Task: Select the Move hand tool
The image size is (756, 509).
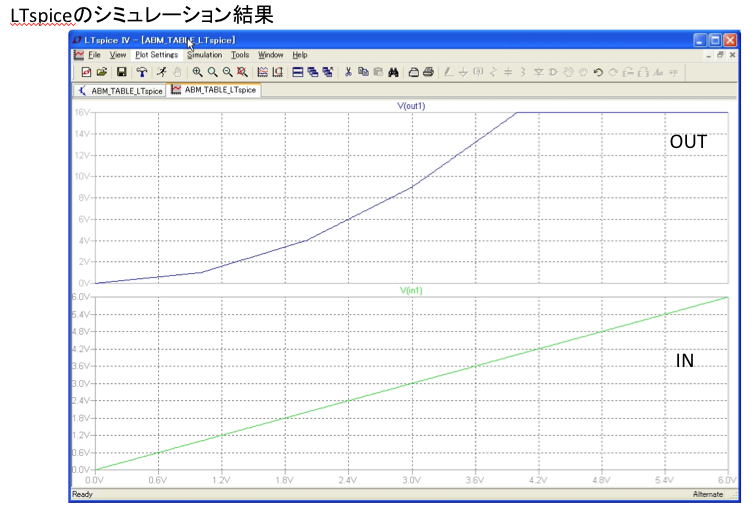Action: [568, 72]
